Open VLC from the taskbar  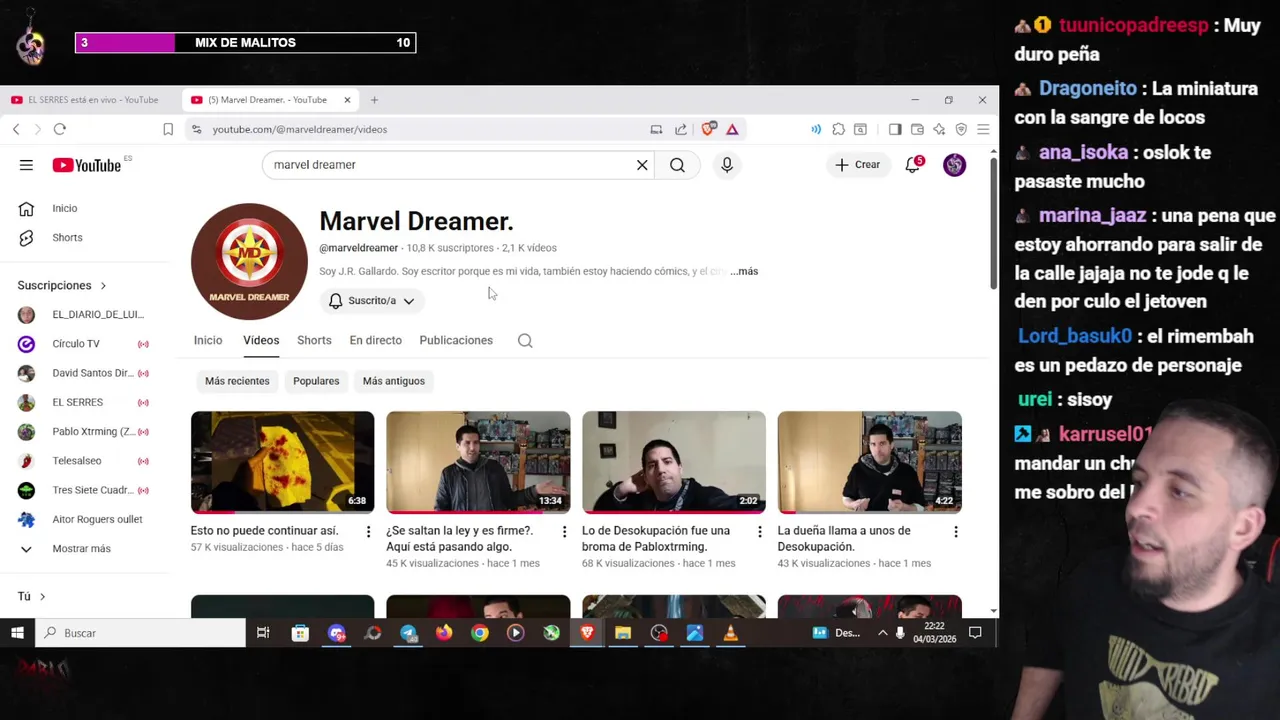pyautogui.click(x=730, y=633)
